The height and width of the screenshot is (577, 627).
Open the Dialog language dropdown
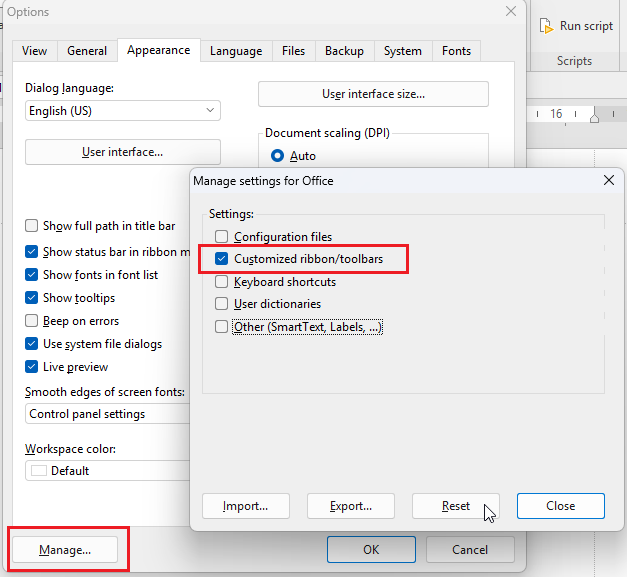click(x=122, y=111)
